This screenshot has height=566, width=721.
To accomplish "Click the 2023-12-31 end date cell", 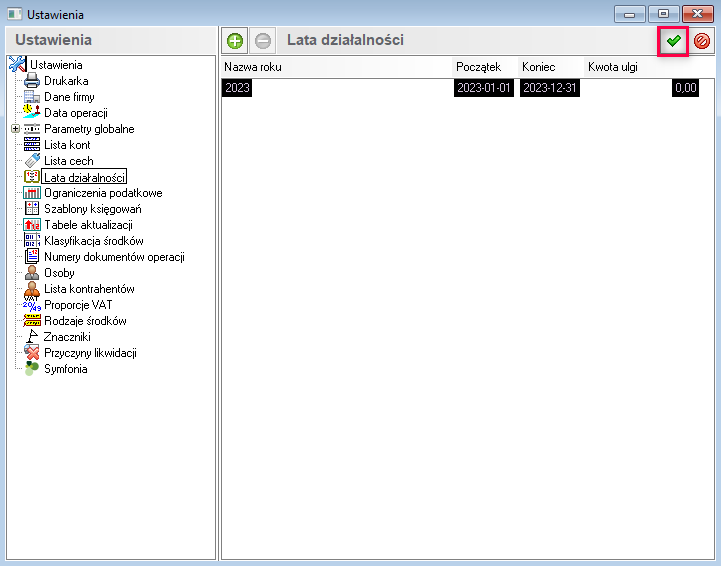I will (x=550, y=88).
